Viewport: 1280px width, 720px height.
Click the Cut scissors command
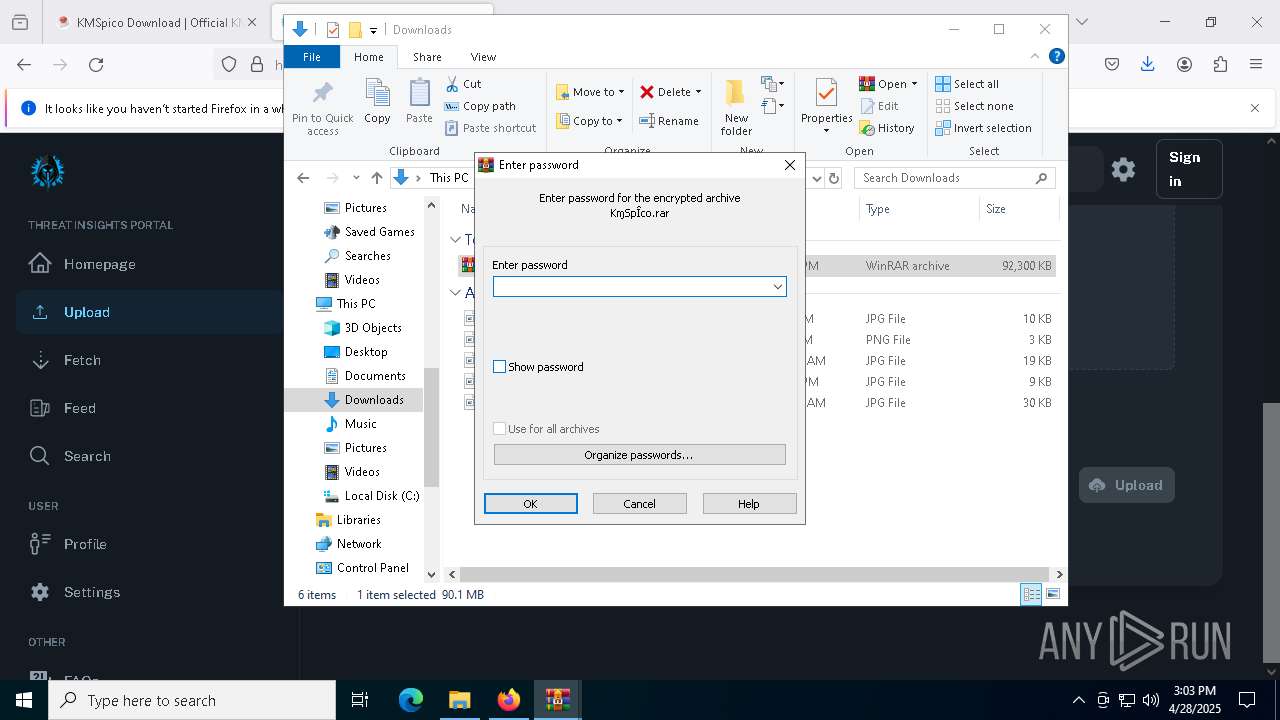point(463,84)
